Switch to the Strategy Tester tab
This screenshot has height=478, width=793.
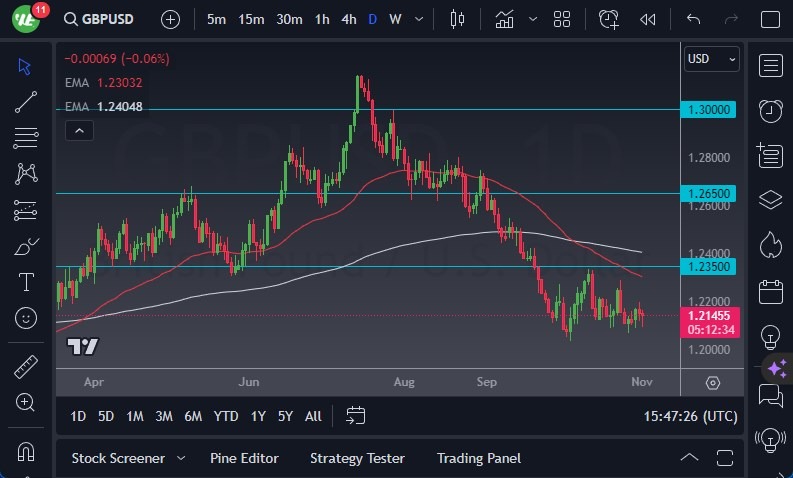(x=357, y=458)
